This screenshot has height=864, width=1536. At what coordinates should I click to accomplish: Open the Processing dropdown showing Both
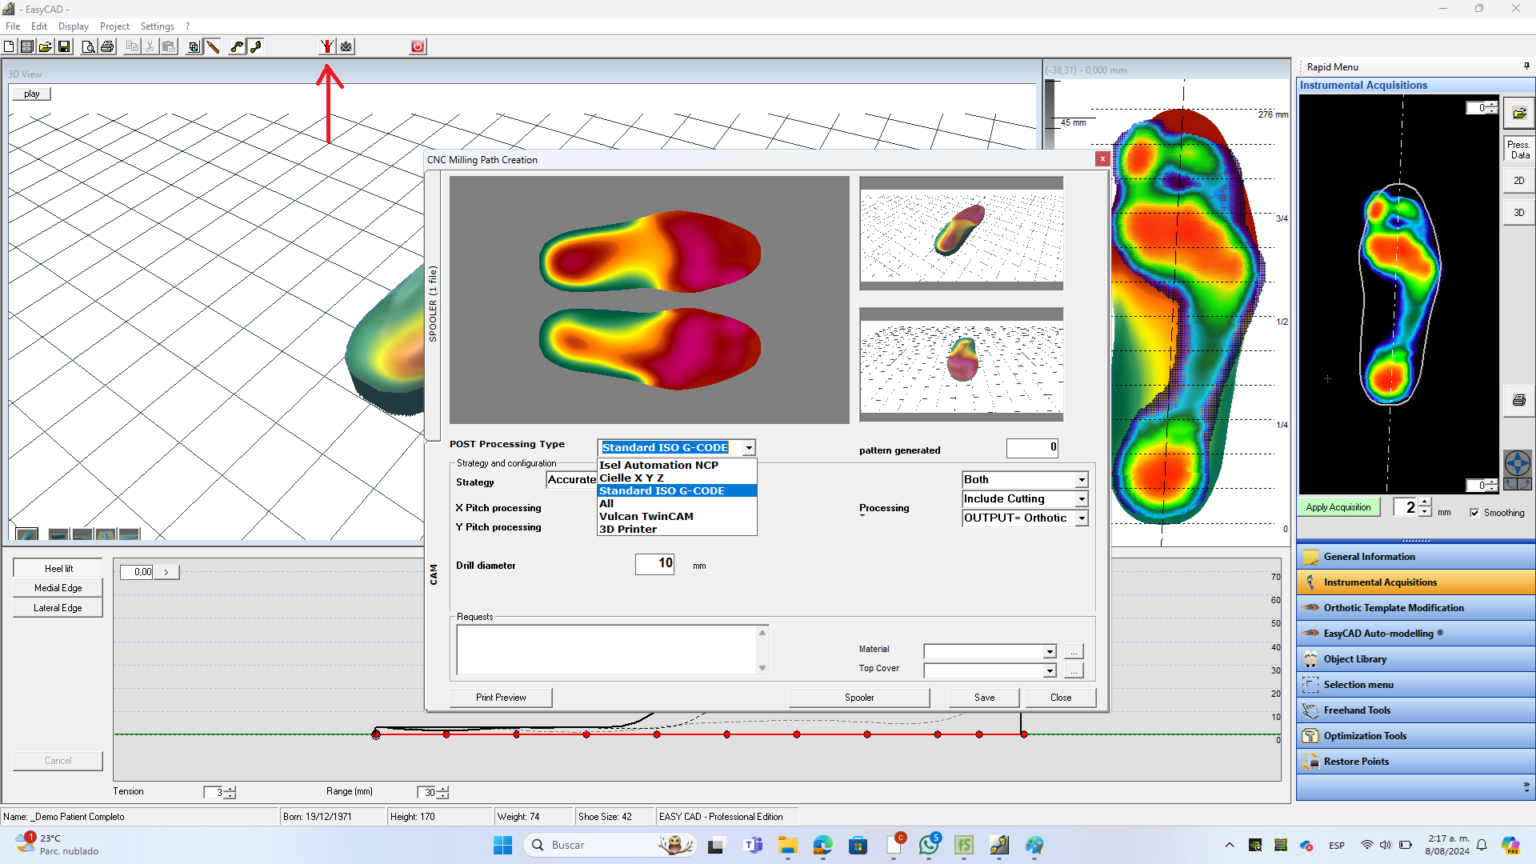(1081, 479)
